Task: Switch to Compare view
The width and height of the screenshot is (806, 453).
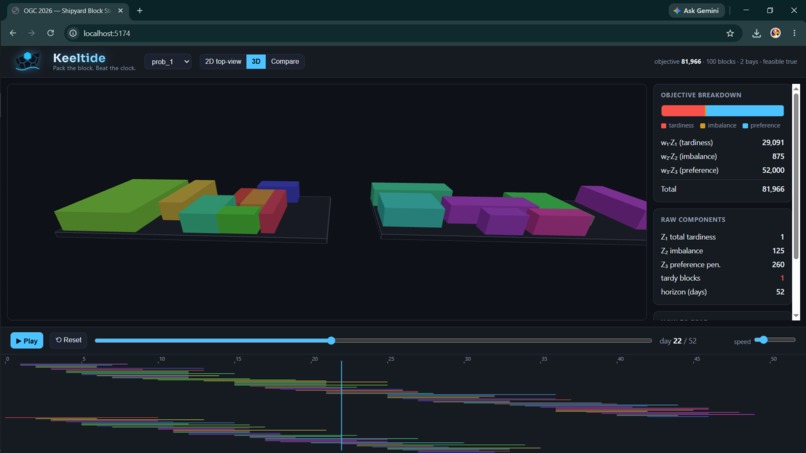Action: click(285, 61)
